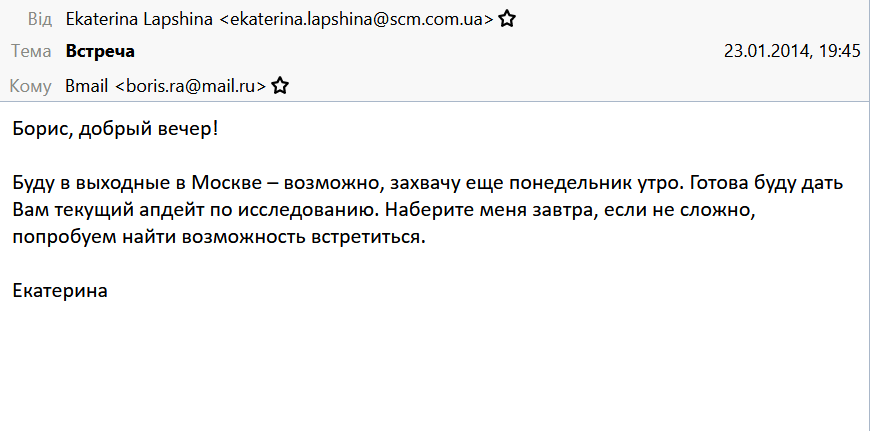Viewport: 872px width, 431px height.
Task: Click the signature "Екатерина"
Action: coord(60,291)
